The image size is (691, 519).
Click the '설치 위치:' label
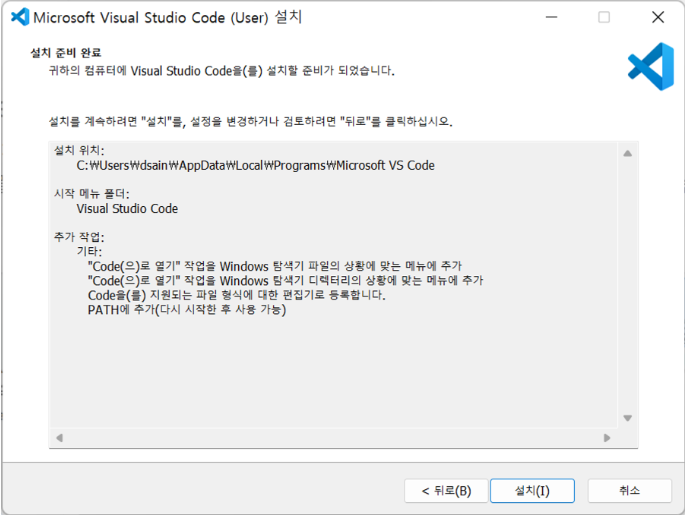[x=79, y=151]
